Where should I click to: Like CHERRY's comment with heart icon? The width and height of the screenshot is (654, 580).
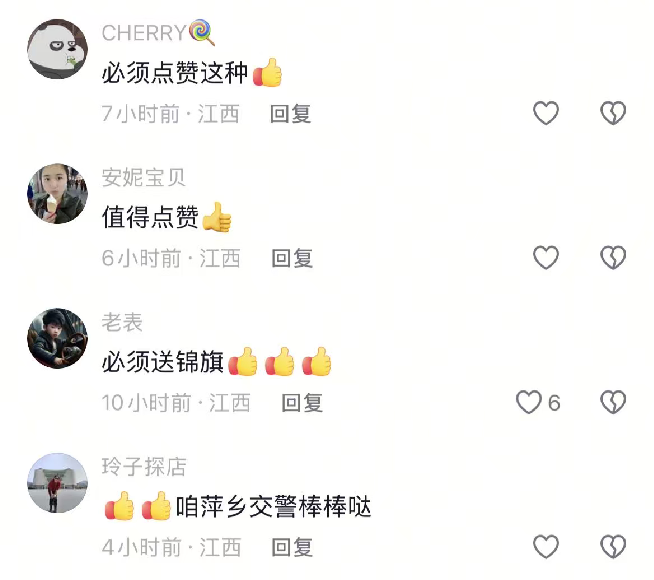546,113
